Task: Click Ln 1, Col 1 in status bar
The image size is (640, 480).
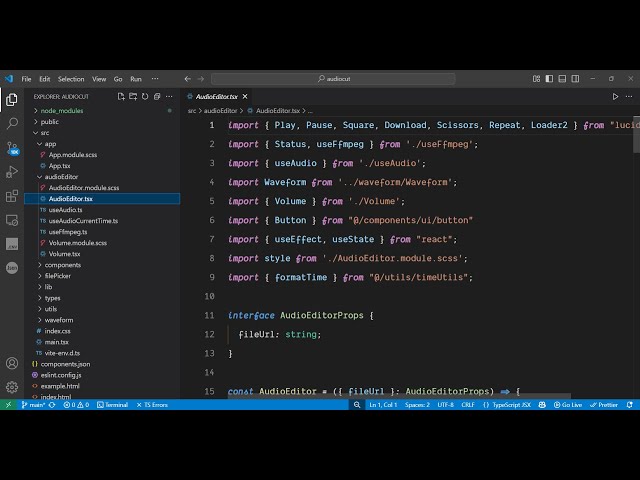Action: [x=383, y=405]
